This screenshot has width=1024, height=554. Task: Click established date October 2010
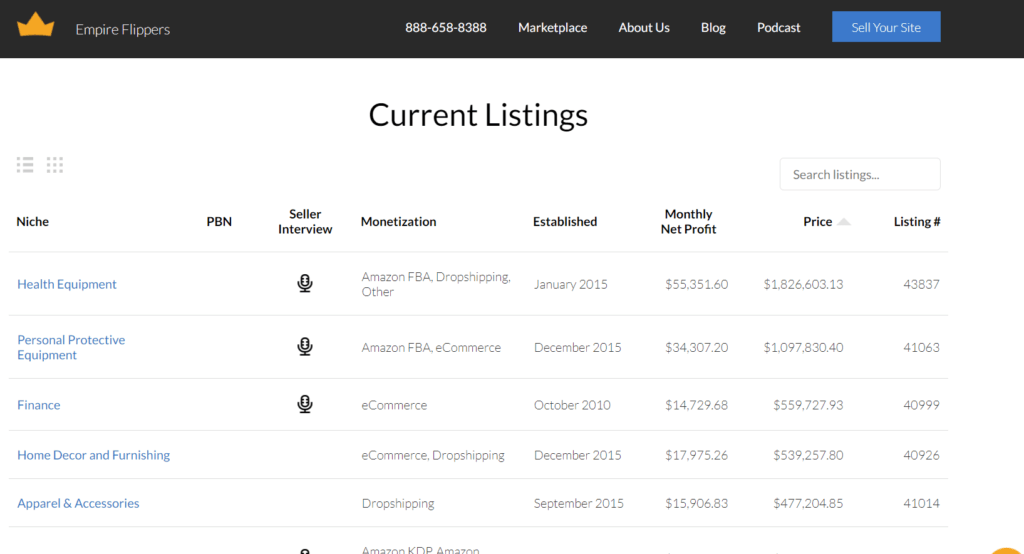[572, 405]
